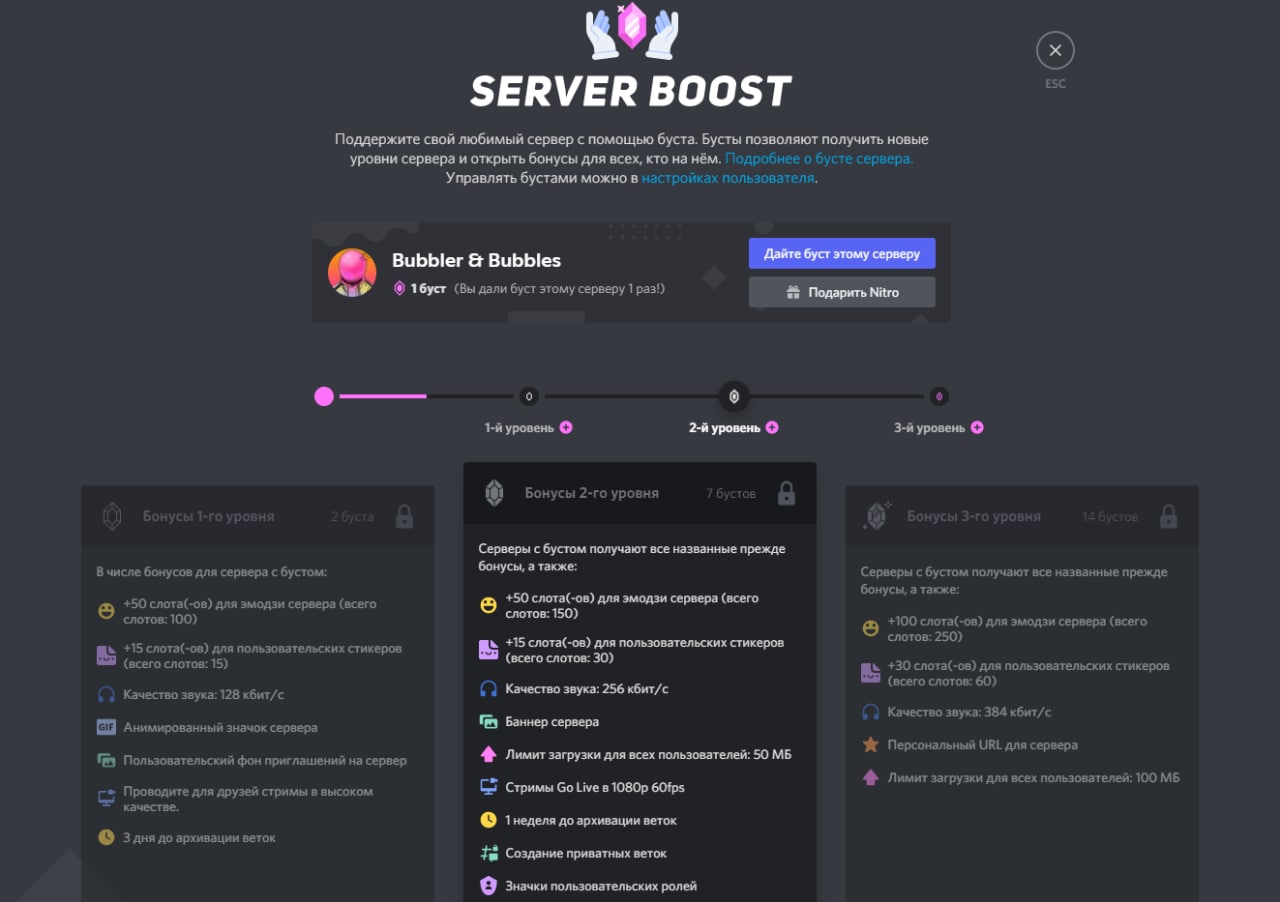
Task: Click the 'Bubbler & Bubbles' server name
Action: pyautogui.click(x=476, y=260)
